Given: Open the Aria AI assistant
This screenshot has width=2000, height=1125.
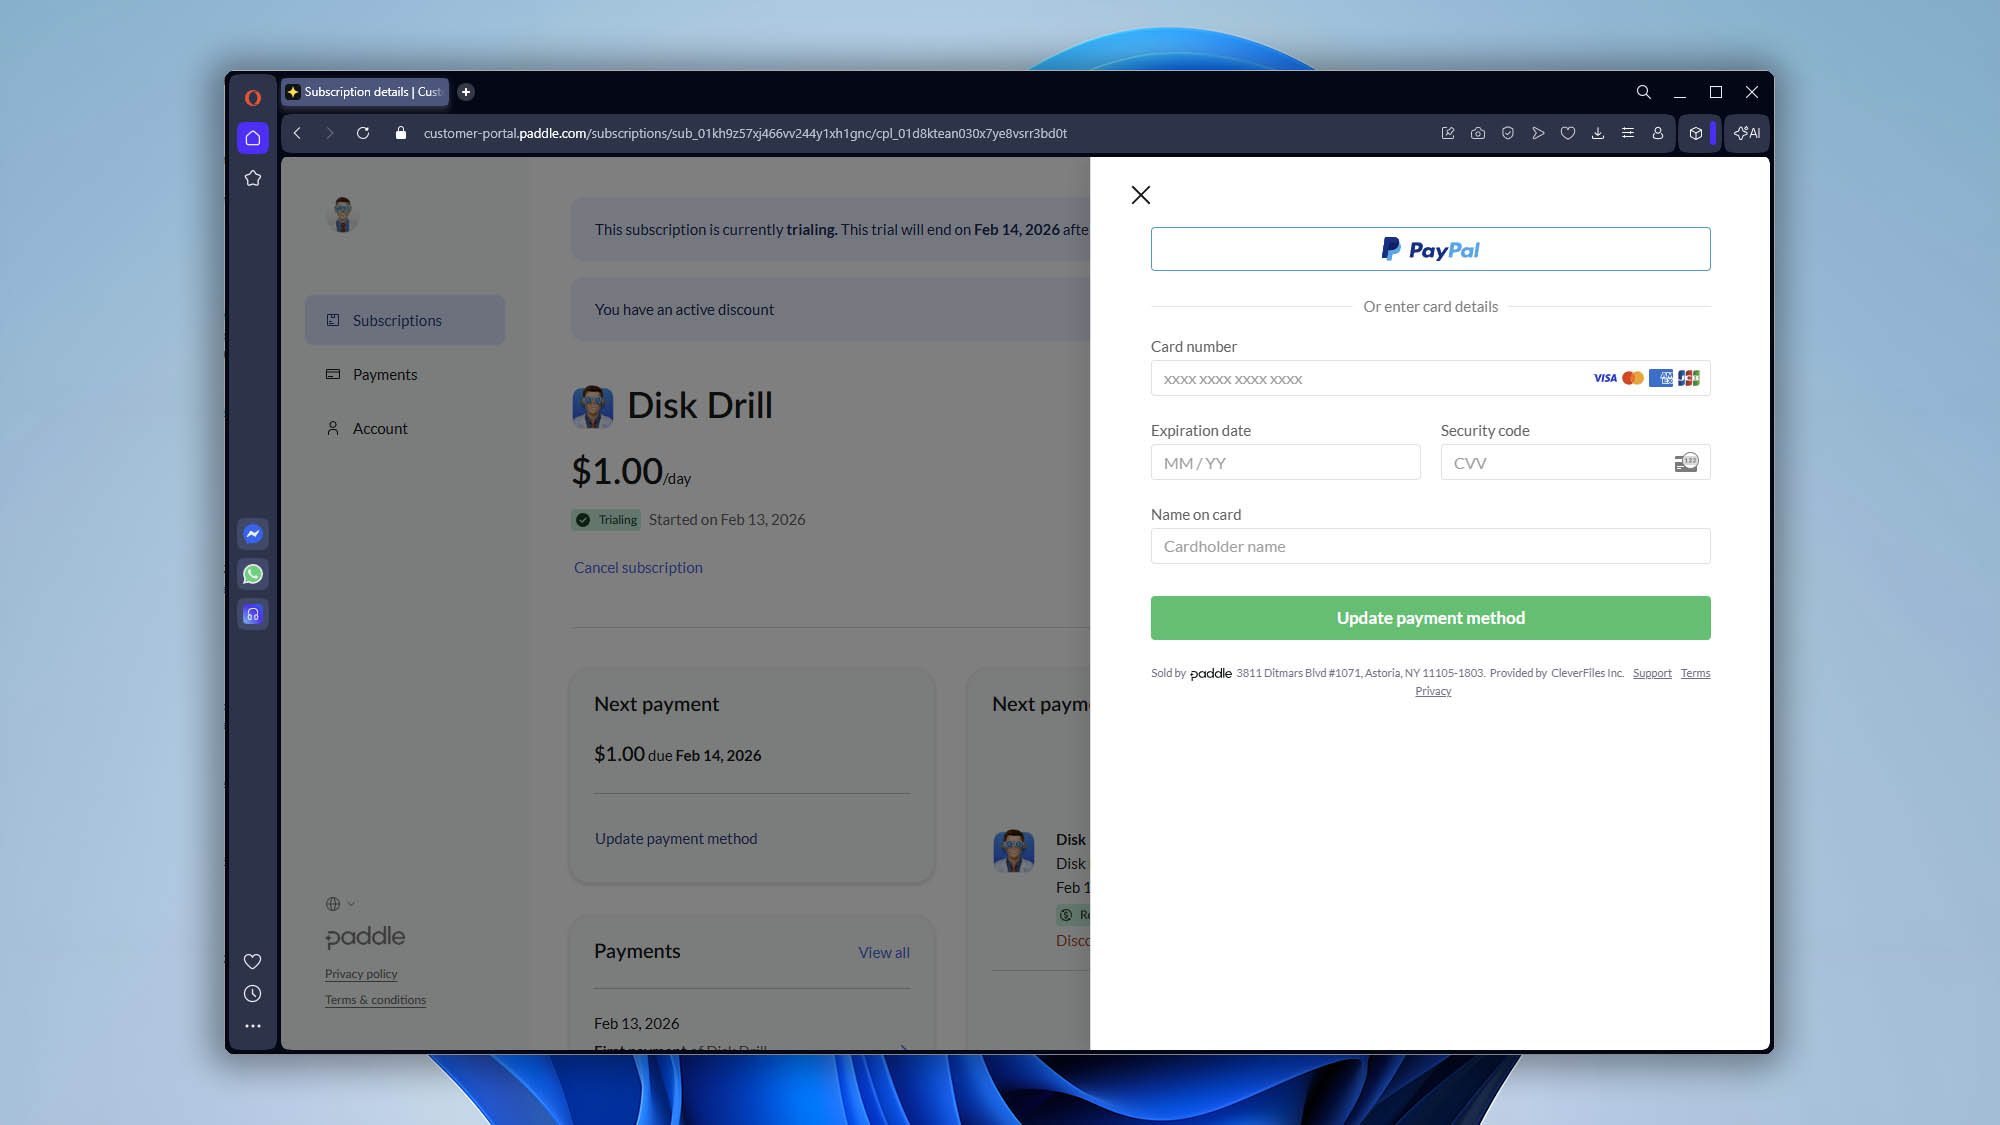Looking at the screenshot, I should point(1746,133).
